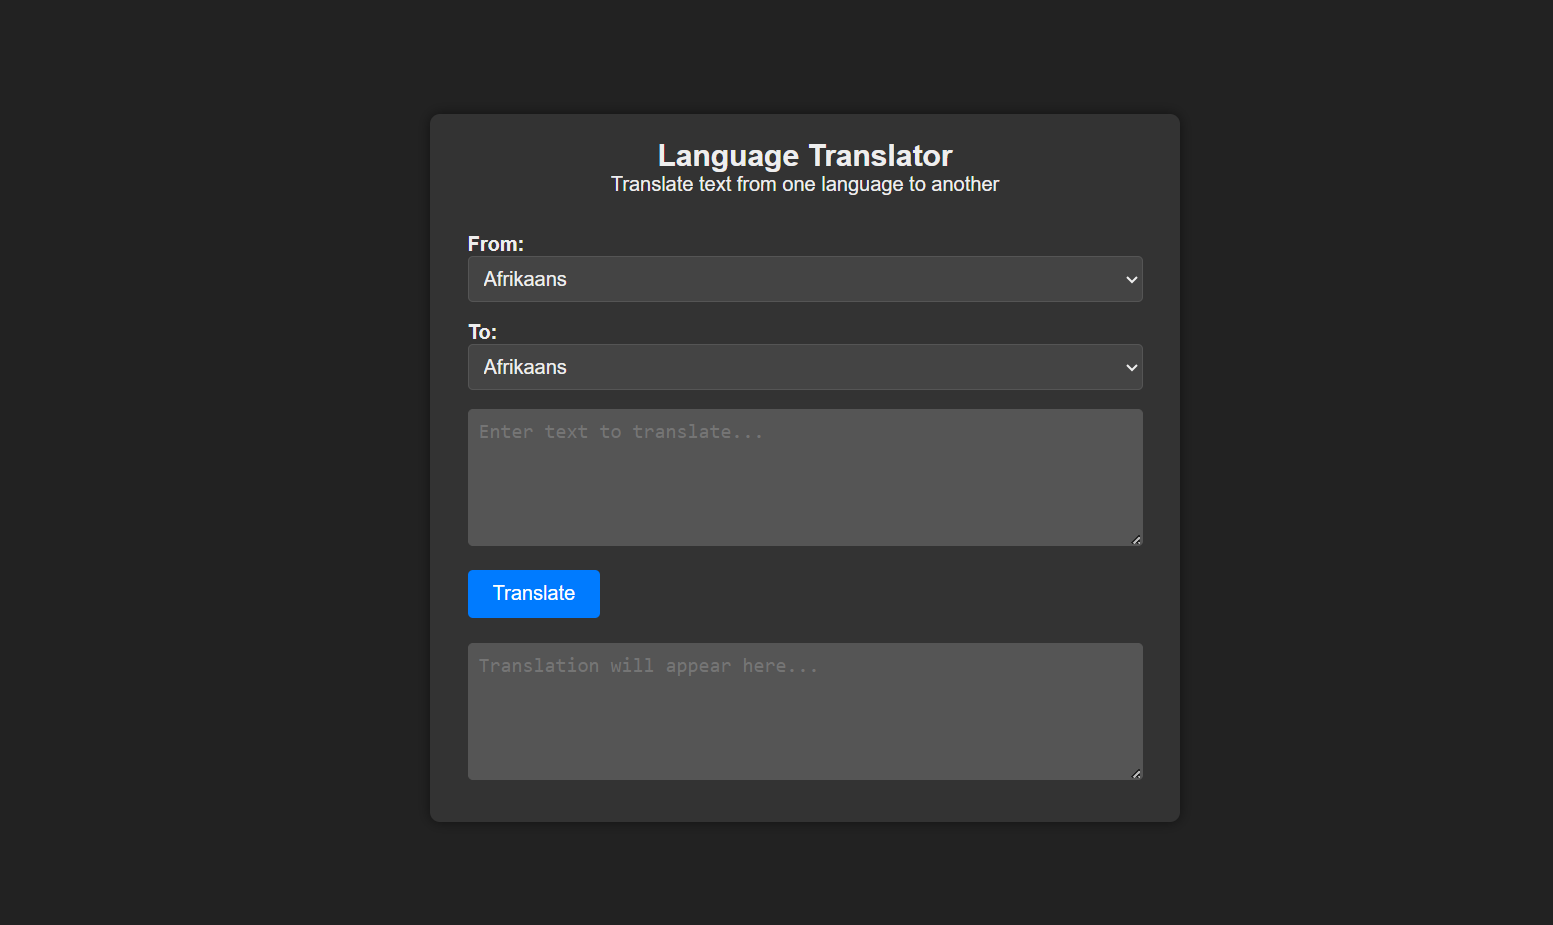Click the Translate button
Image resolution: width=1553 pixels, height=925 pixels.
click(534, 594)
